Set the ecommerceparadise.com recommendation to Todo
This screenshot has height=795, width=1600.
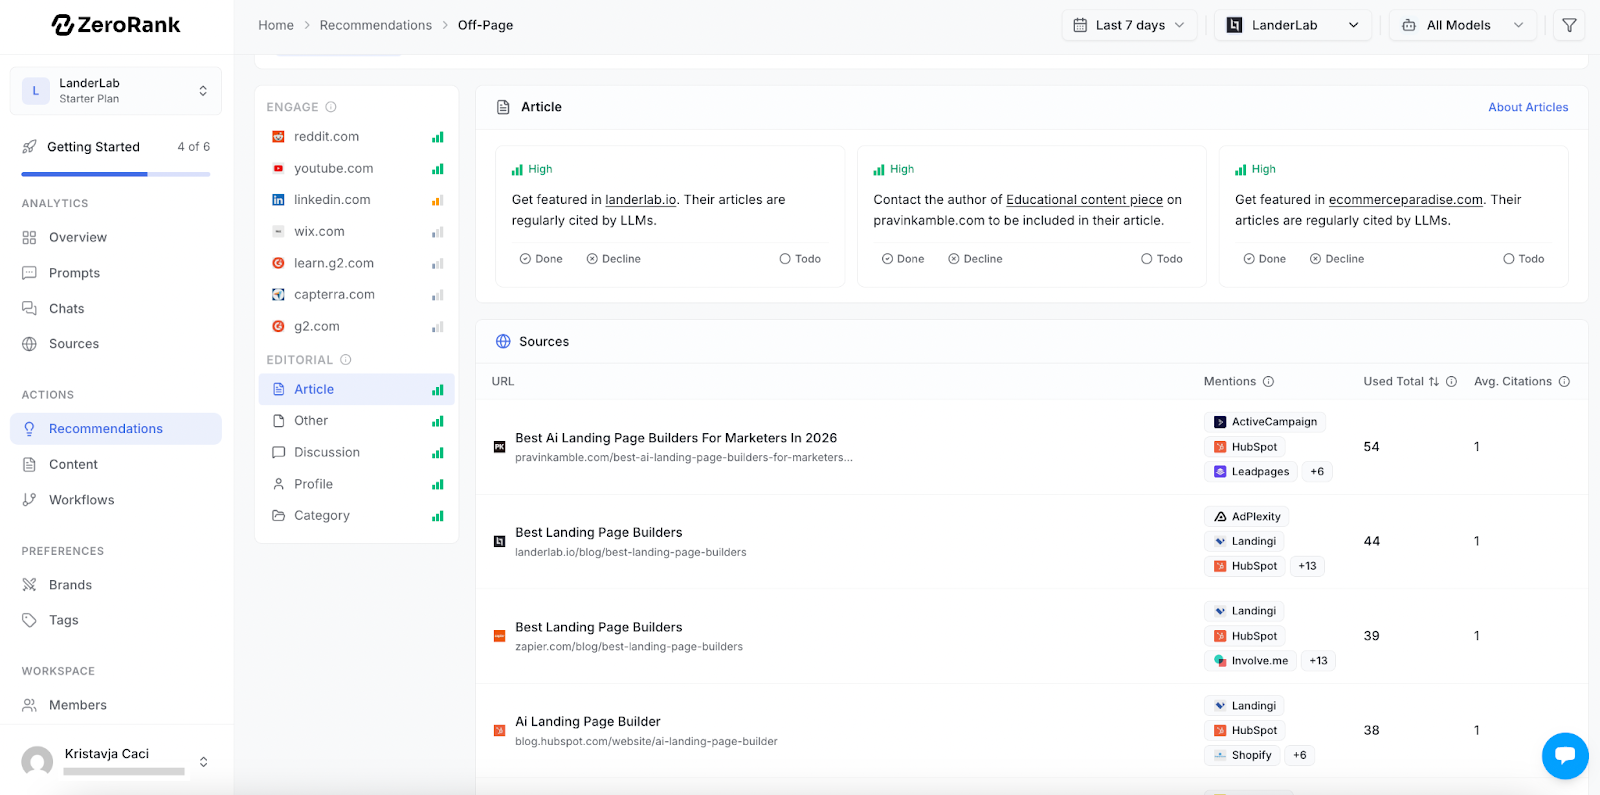click(1524, 259)
